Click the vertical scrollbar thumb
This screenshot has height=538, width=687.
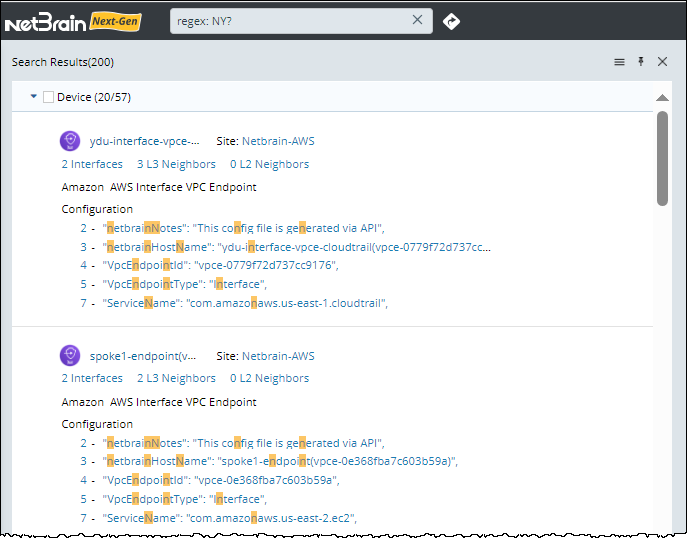[662, 159]
